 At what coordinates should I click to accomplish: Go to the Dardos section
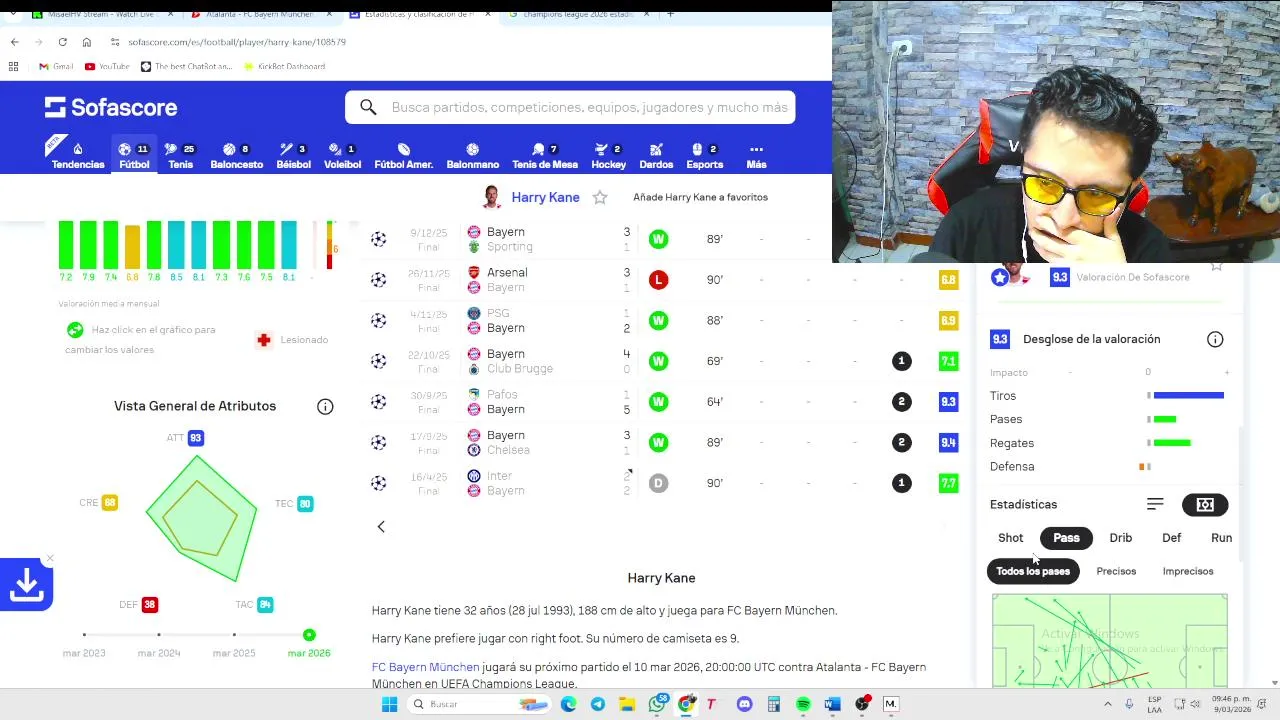[656, 155]
